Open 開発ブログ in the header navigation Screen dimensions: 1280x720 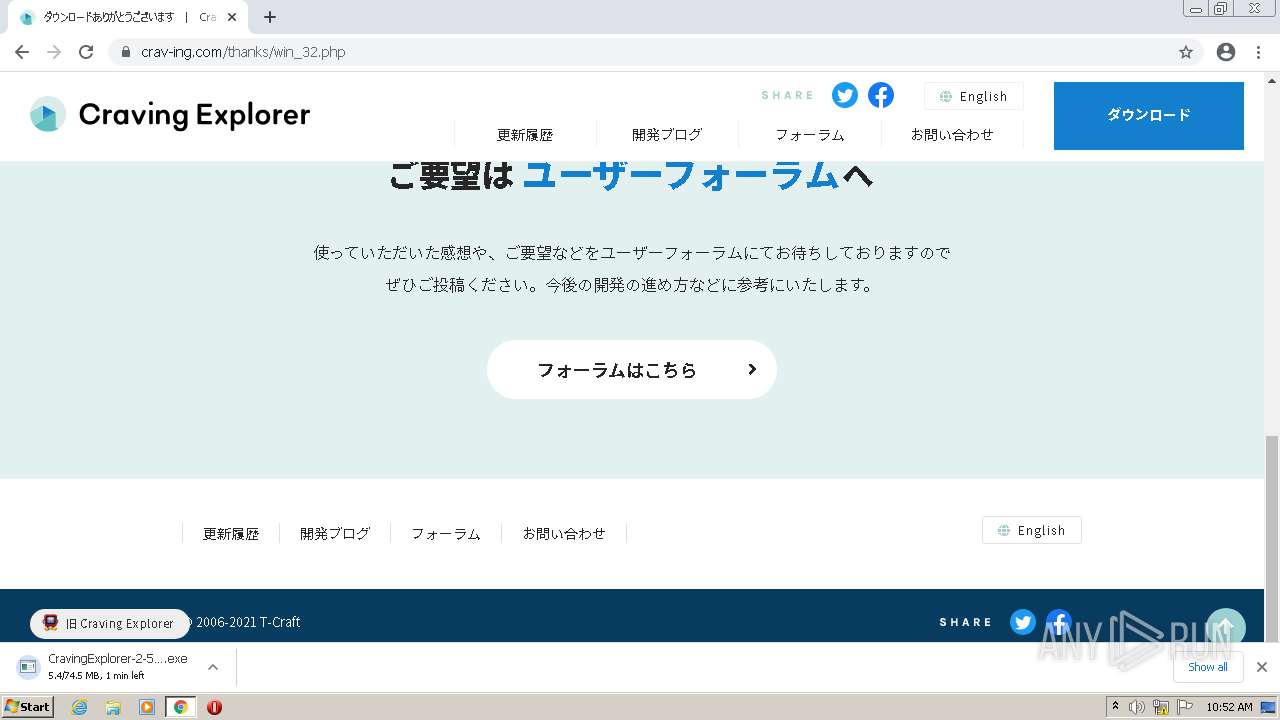tap(667, 134)
